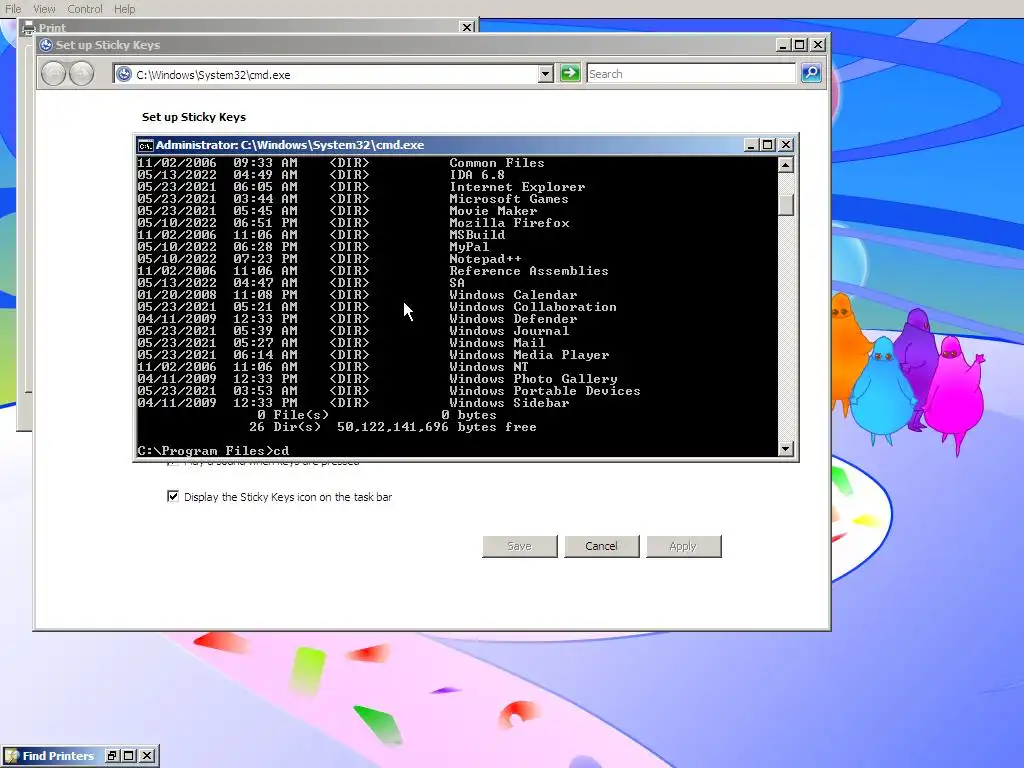The image size is (1024, 768).
Task: Click console scrollbar up arrow
Action: (786, 165)
